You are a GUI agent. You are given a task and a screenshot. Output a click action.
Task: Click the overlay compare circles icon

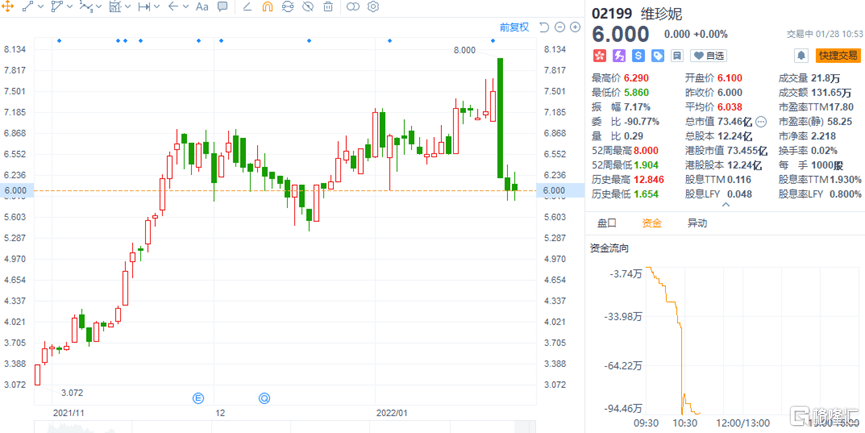(x=354, y=7)
